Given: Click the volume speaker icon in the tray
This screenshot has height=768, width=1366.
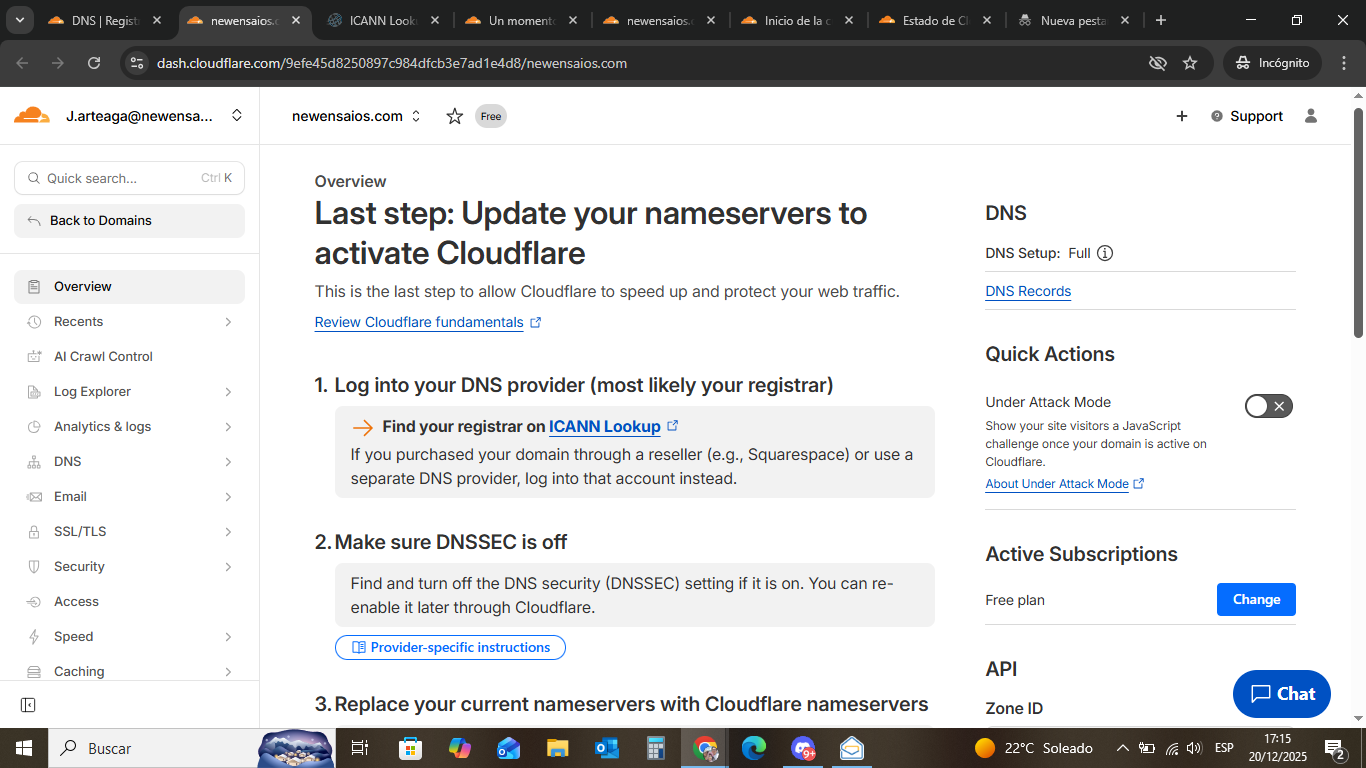Looking at the screenshot, I should pyautogui.click(x=1194, y=748).
